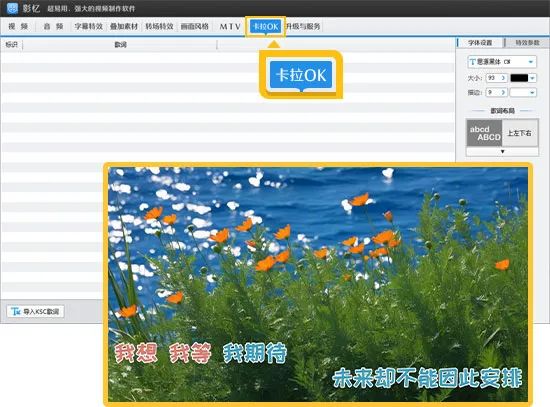The height and width of the screenshot is (407, 550).
Task: Select the abcd ABCD layout thumbnail
Action: pyautogui.click(x=484, y=133)
